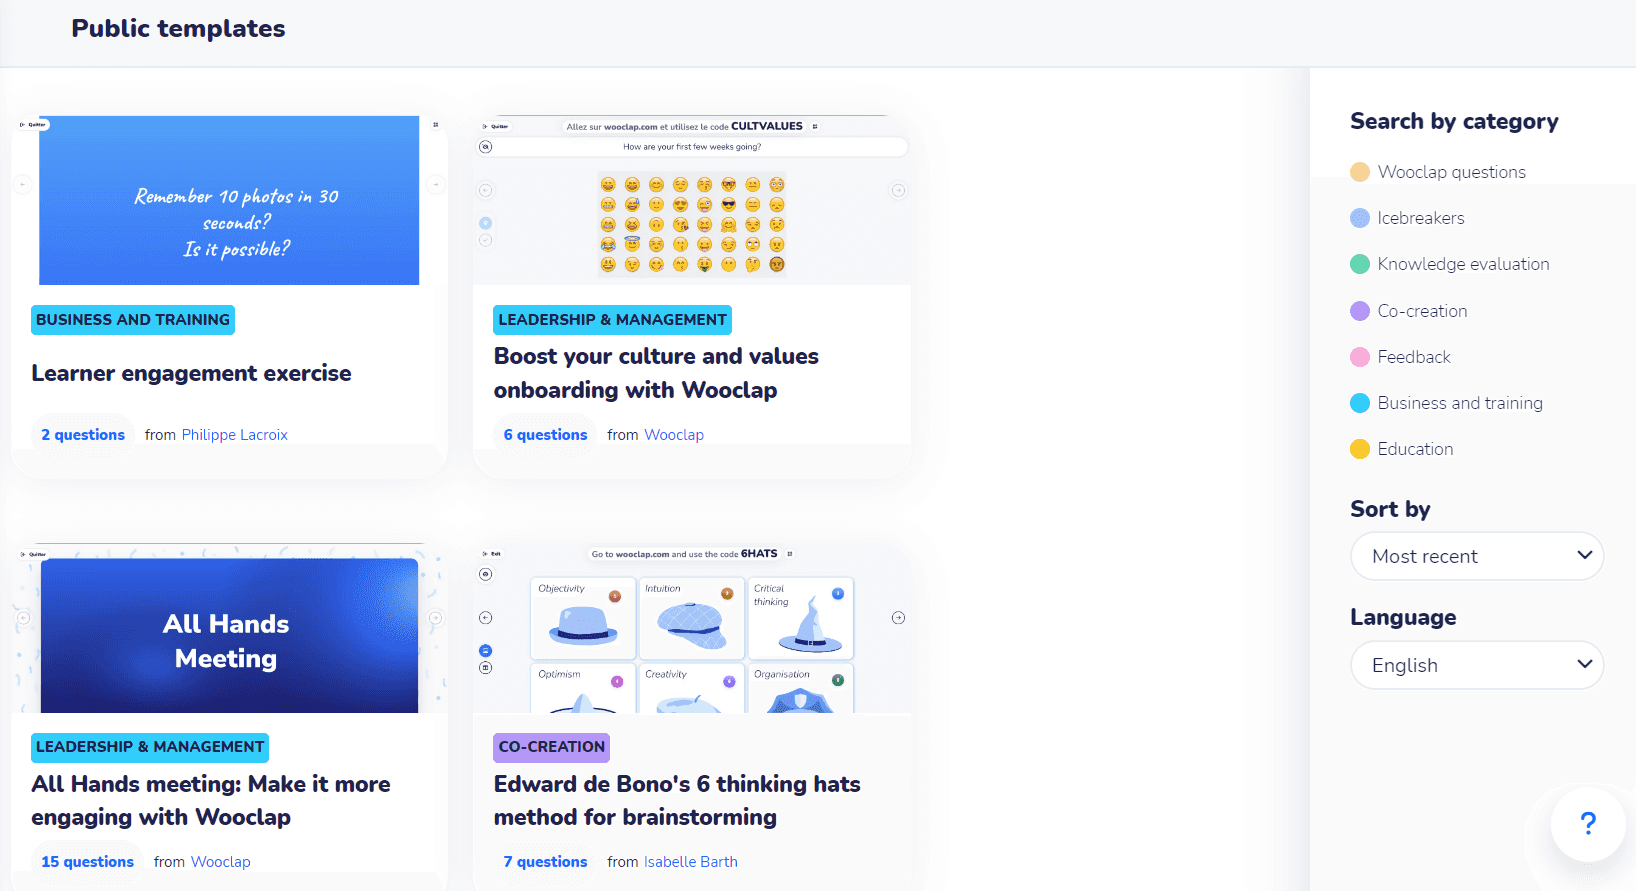Click next arrow on 6HATS preview
Image resolution: width=1636 pixels, height=891 pixels.
point(898,618)
